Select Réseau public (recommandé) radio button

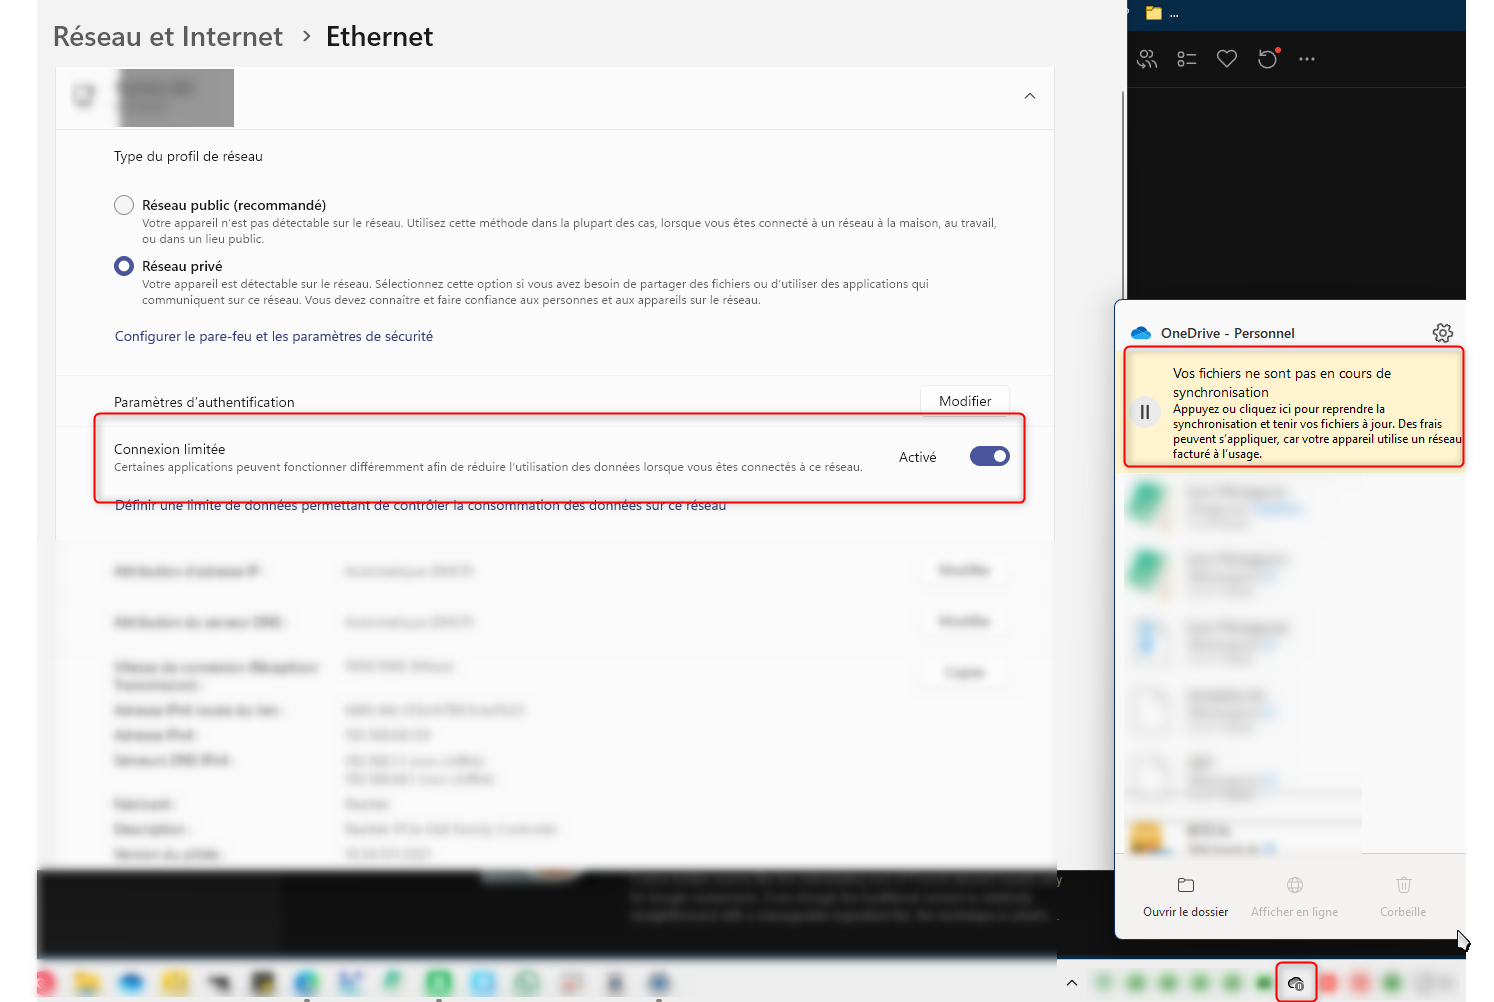[124, 205]
